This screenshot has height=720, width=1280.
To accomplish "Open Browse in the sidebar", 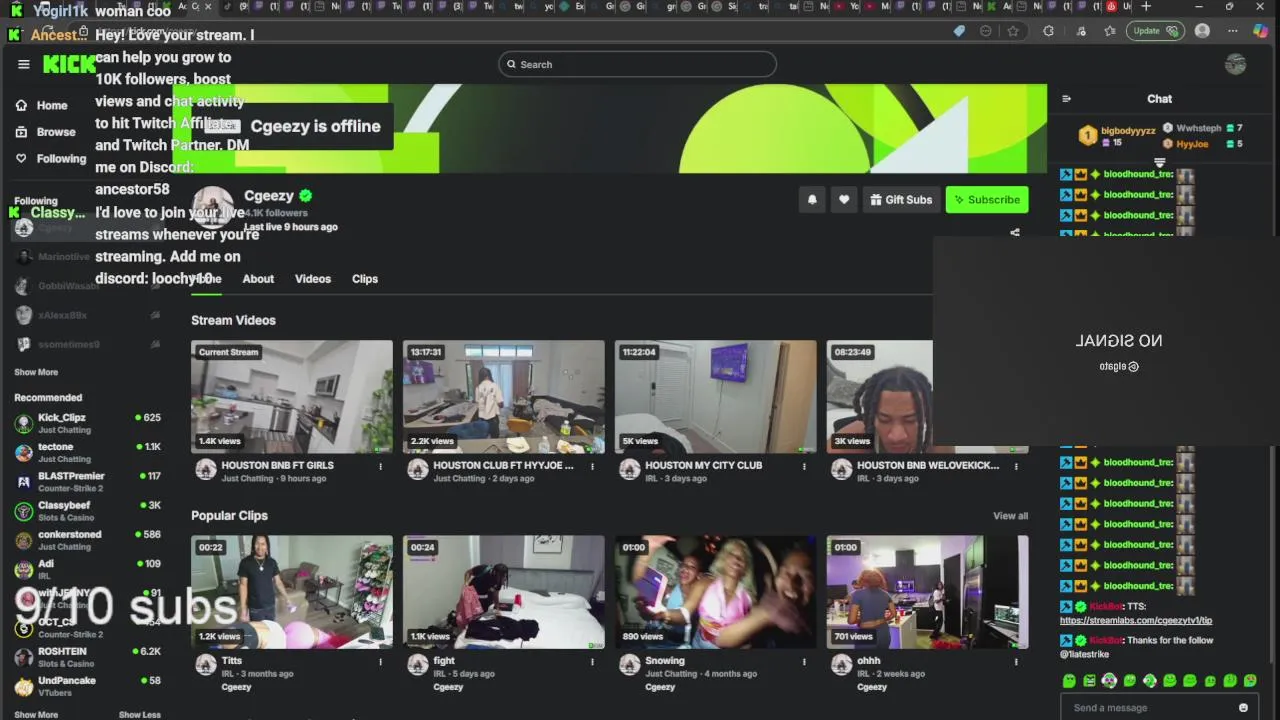I will click(x=45, y=131).
